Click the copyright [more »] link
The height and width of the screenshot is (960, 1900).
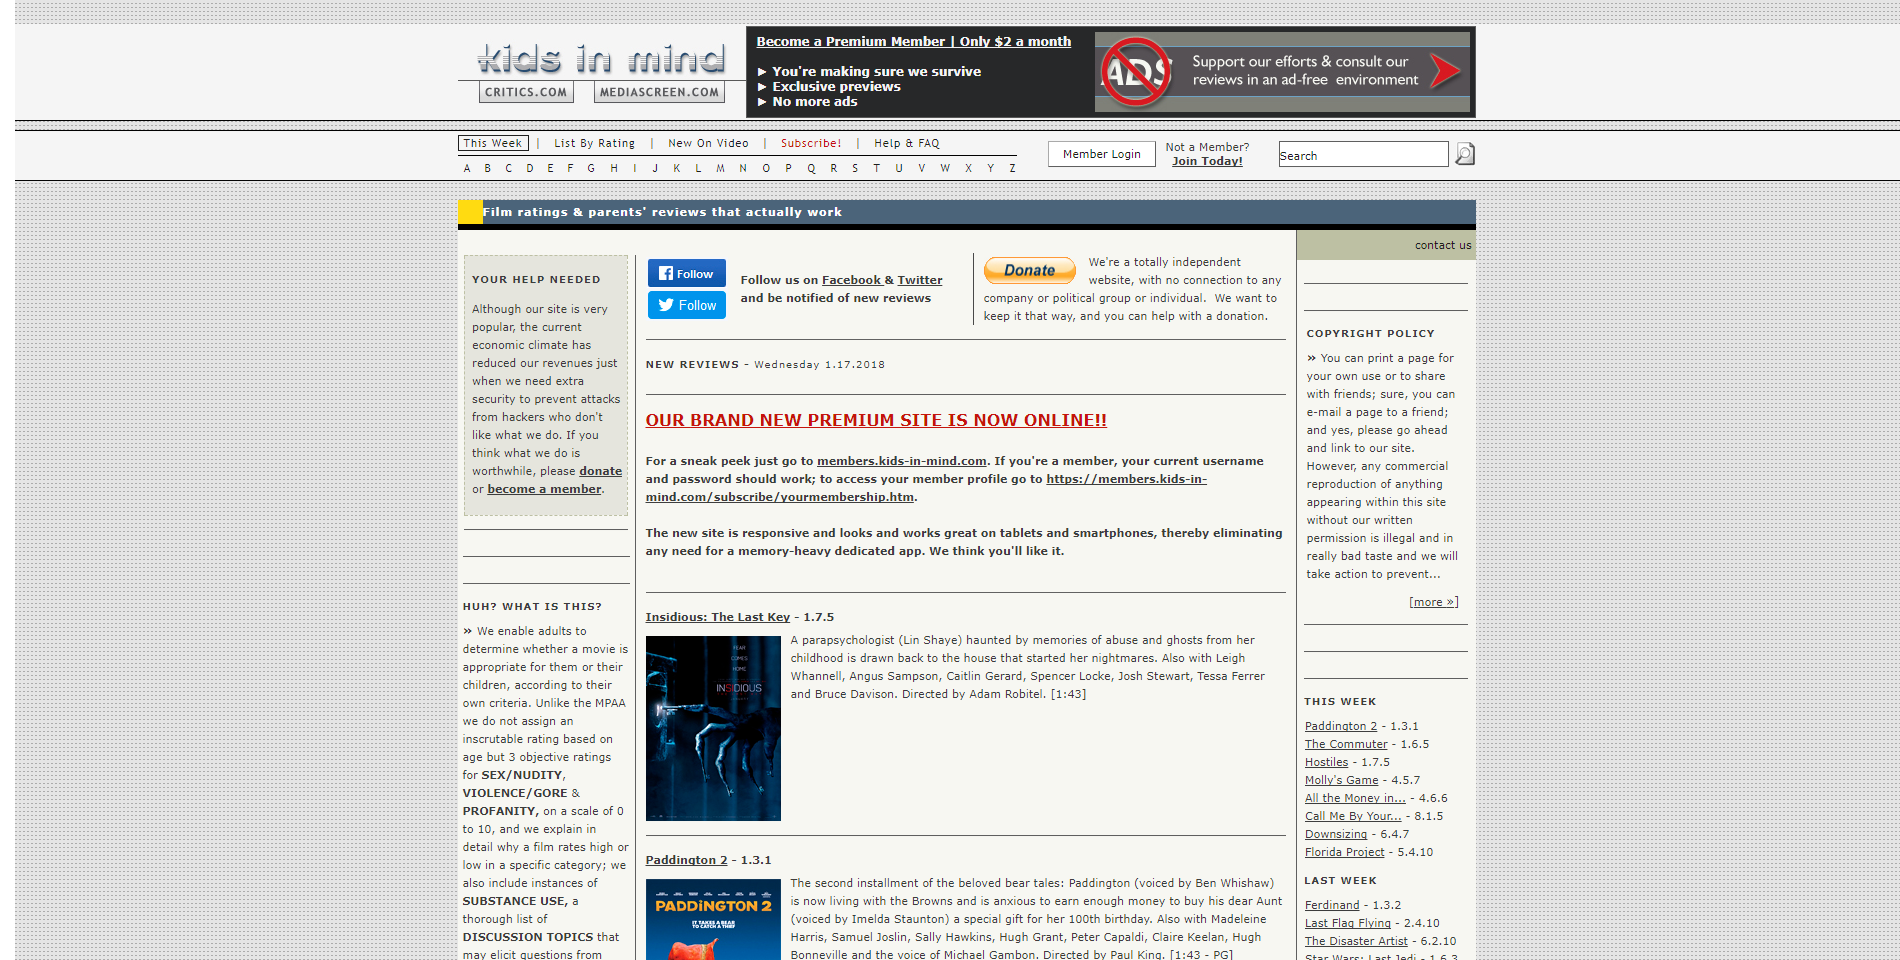1433,602
